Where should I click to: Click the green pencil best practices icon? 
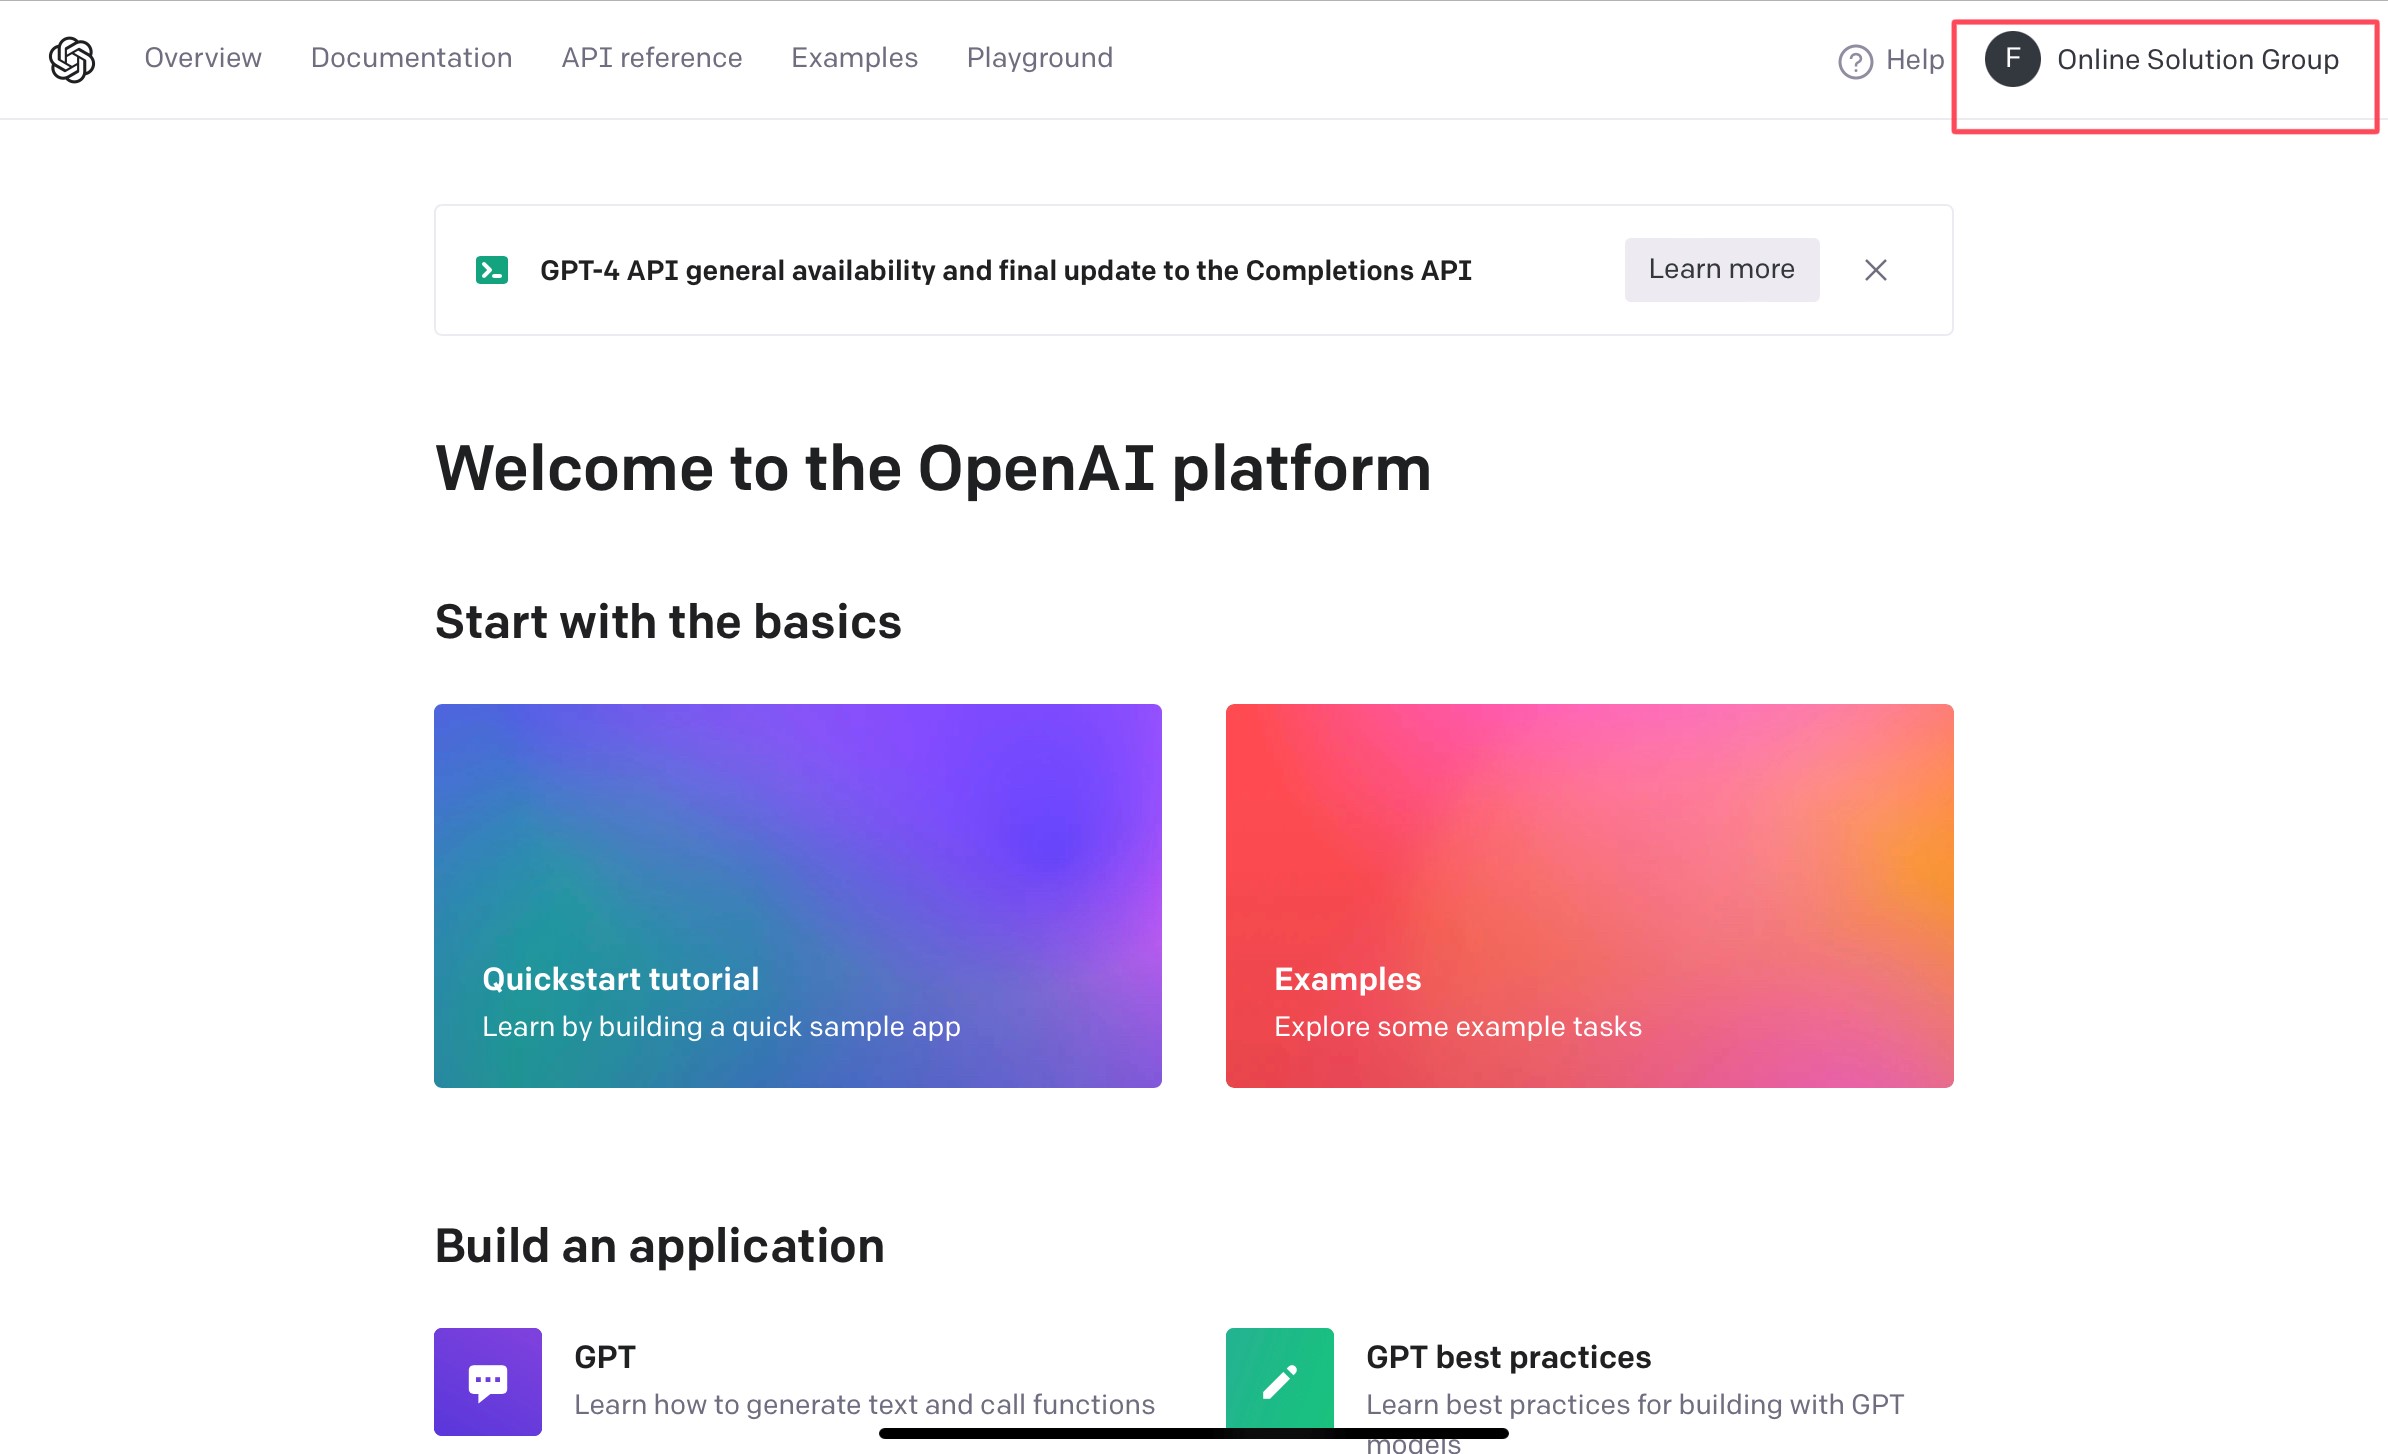(1279, 1381)
